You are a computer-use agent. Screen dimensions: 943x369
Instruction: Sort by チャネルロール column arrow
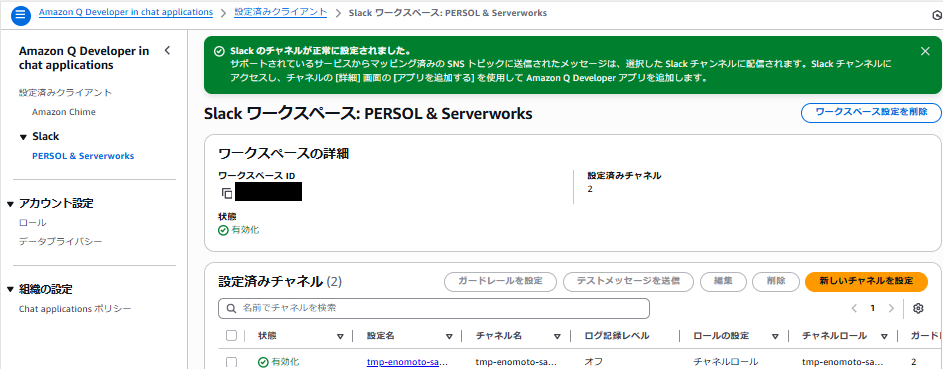pos(884,337)
